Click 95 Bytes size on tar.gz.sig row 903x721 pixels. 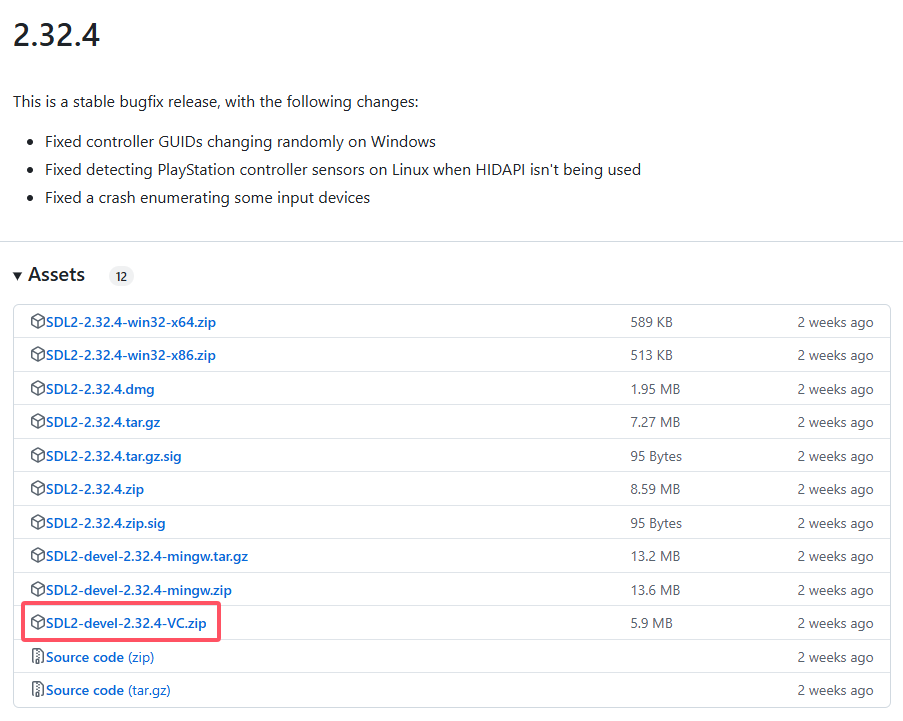(x=656, y=456)
